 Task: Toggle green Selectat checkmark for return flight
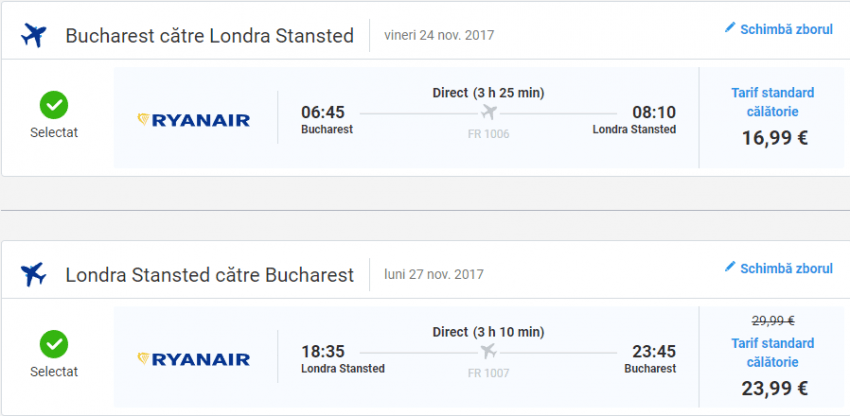[x=54, y=344]
